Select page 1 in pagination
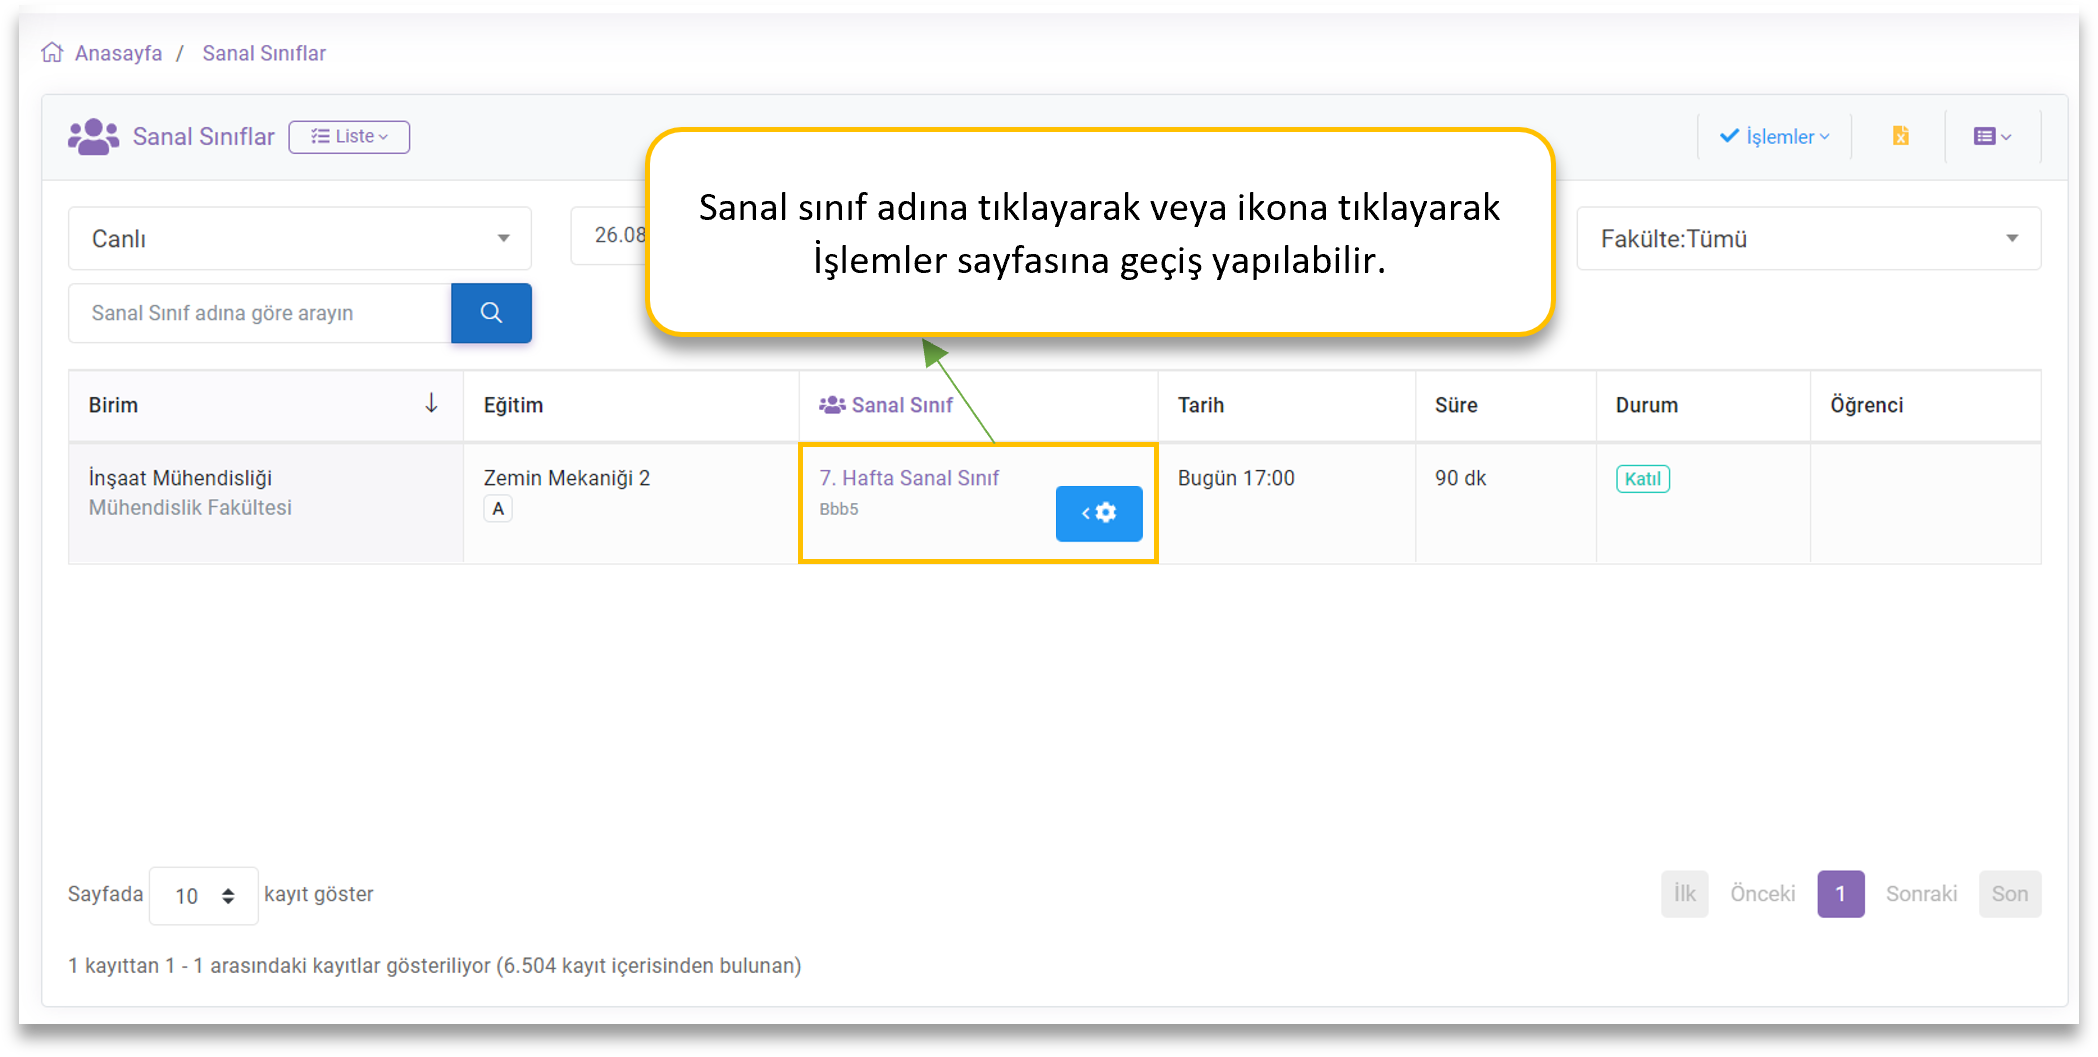Image resolution: width=2098 pixels, height=1057 pixels. coord(1840,894)
